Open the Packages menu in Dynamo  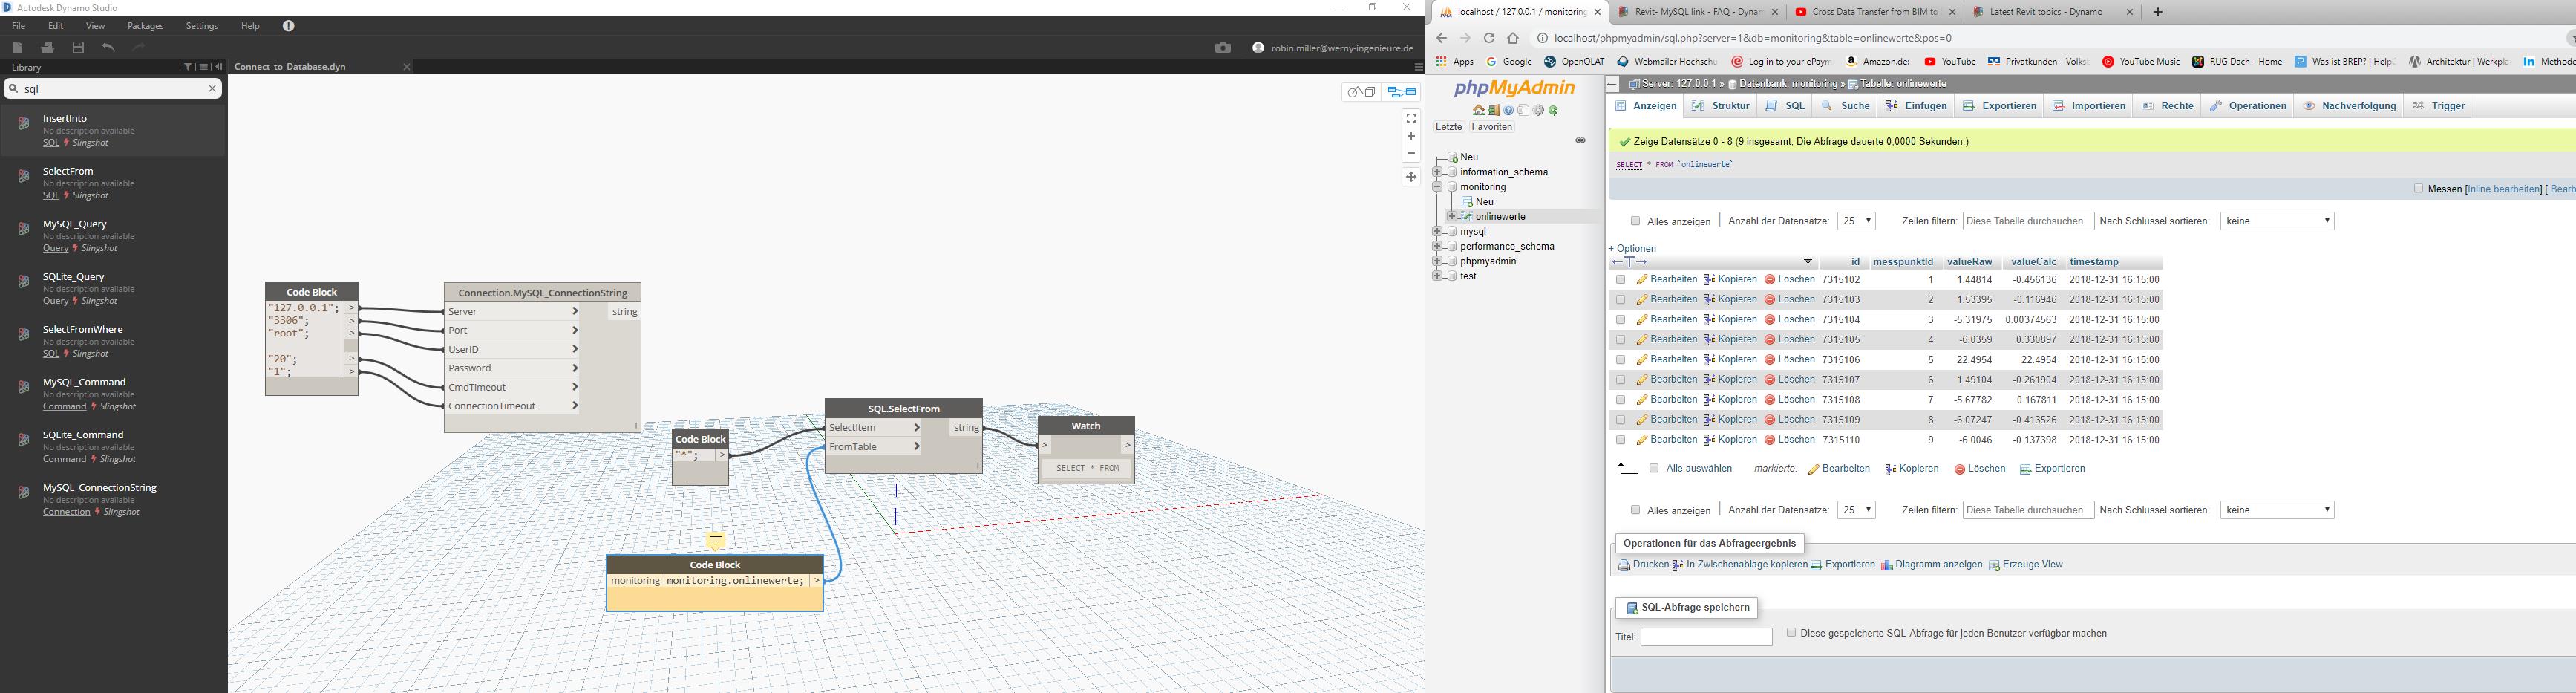coord(145,26)
